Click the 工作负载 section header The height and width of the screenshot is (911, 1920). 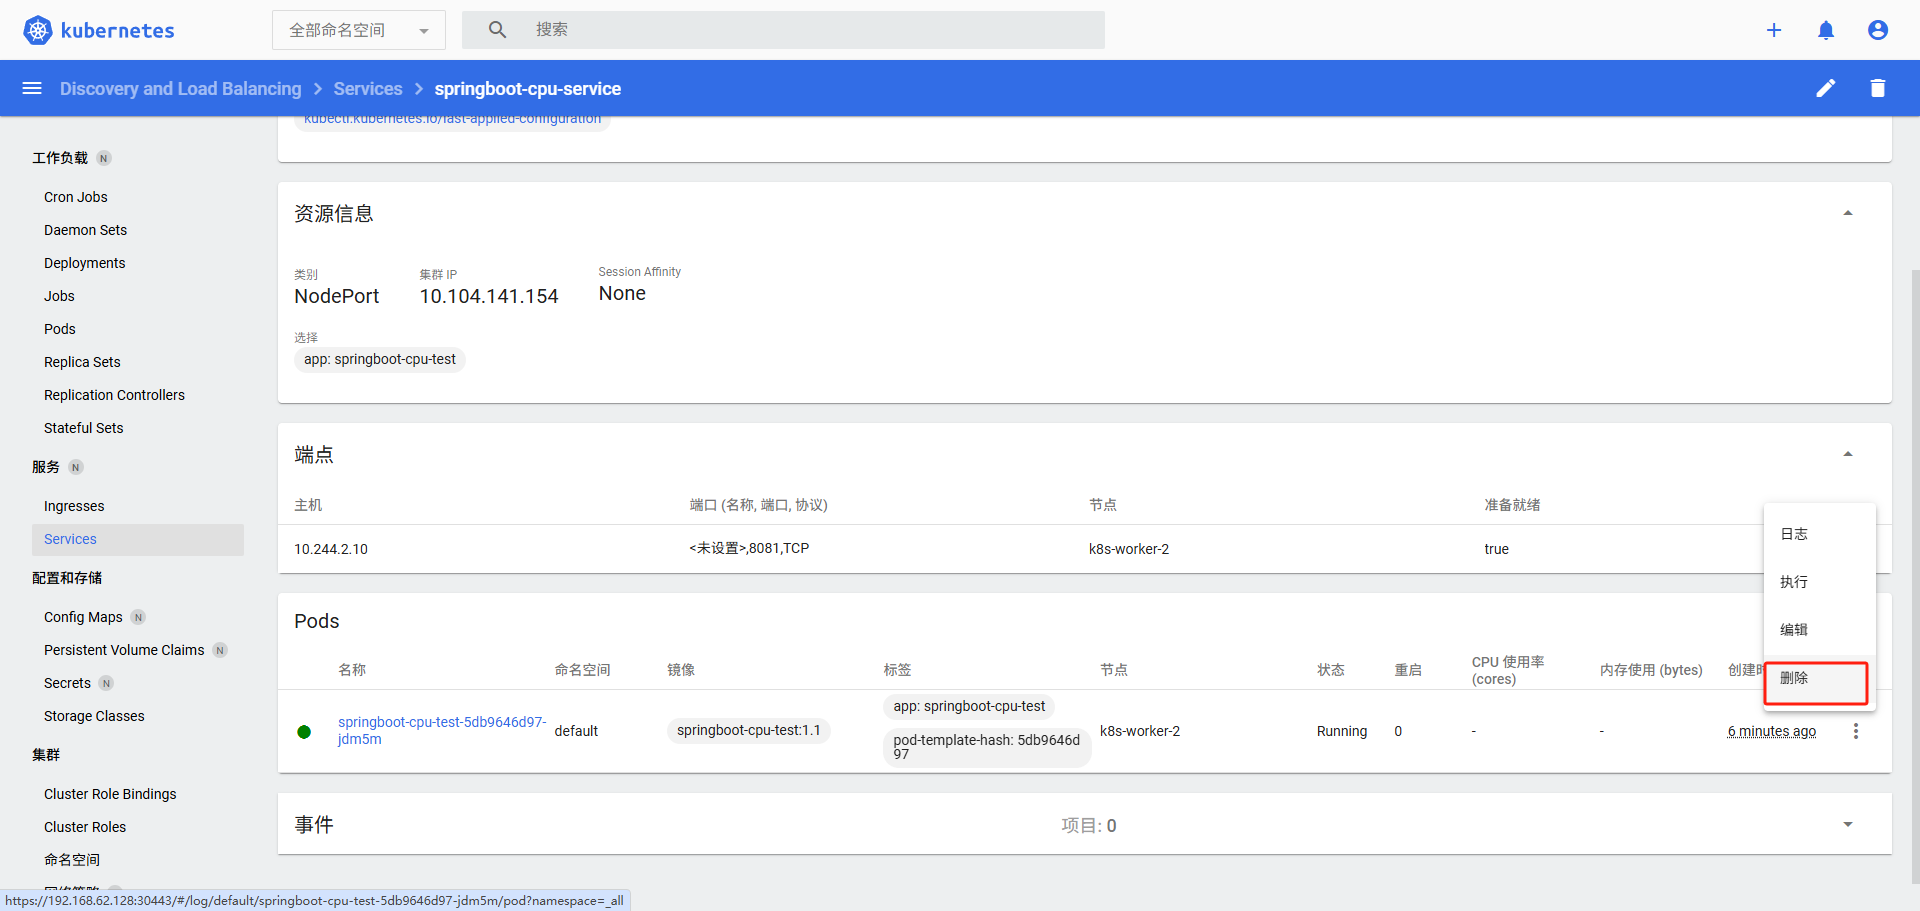60,158
